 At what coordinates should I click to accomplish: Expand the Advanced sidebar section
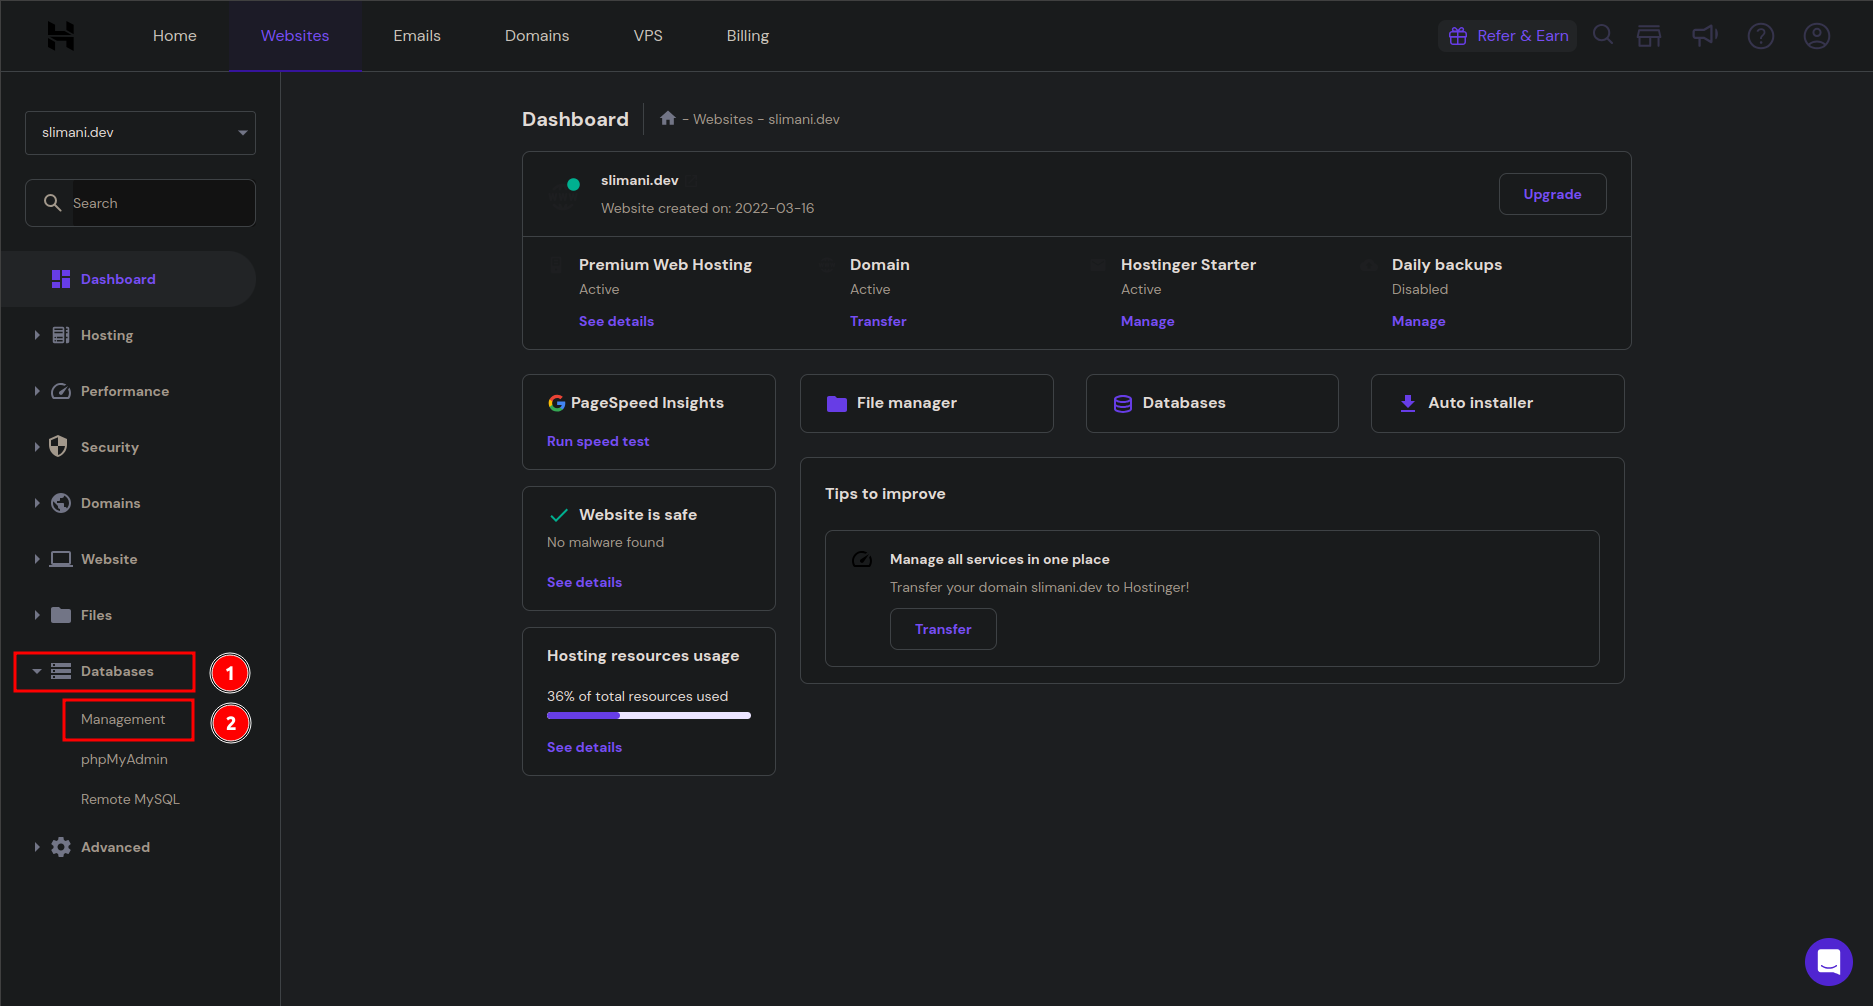click(114, 847)
